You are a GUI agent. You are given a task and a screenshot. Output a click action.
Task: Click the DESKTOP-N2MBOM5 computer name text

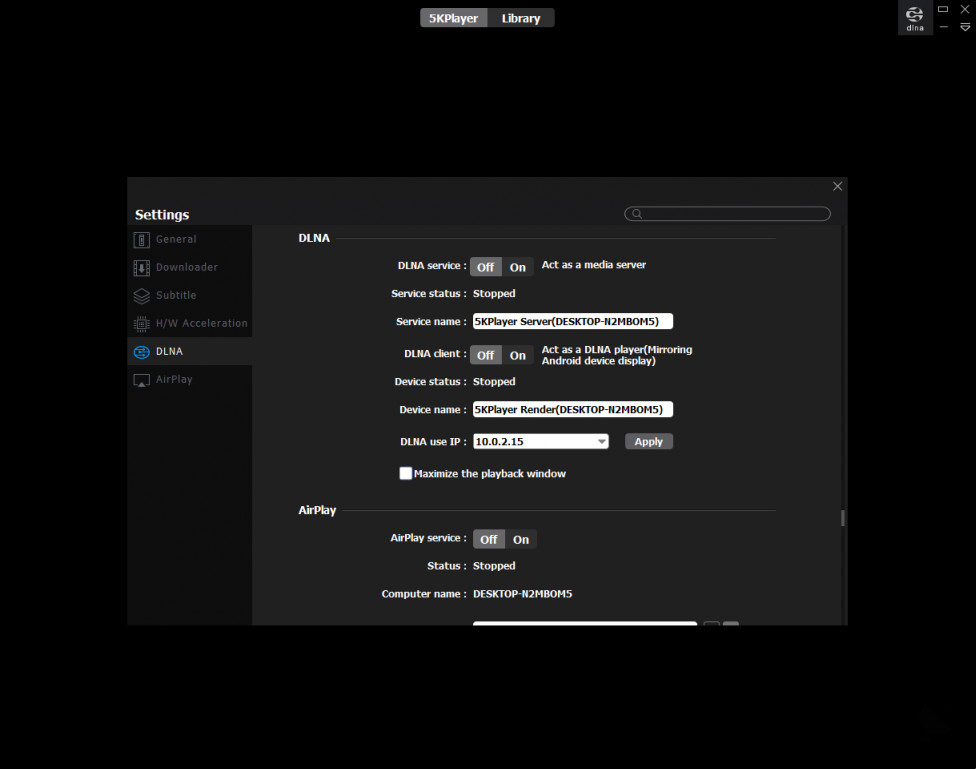(x=522, y=593)
